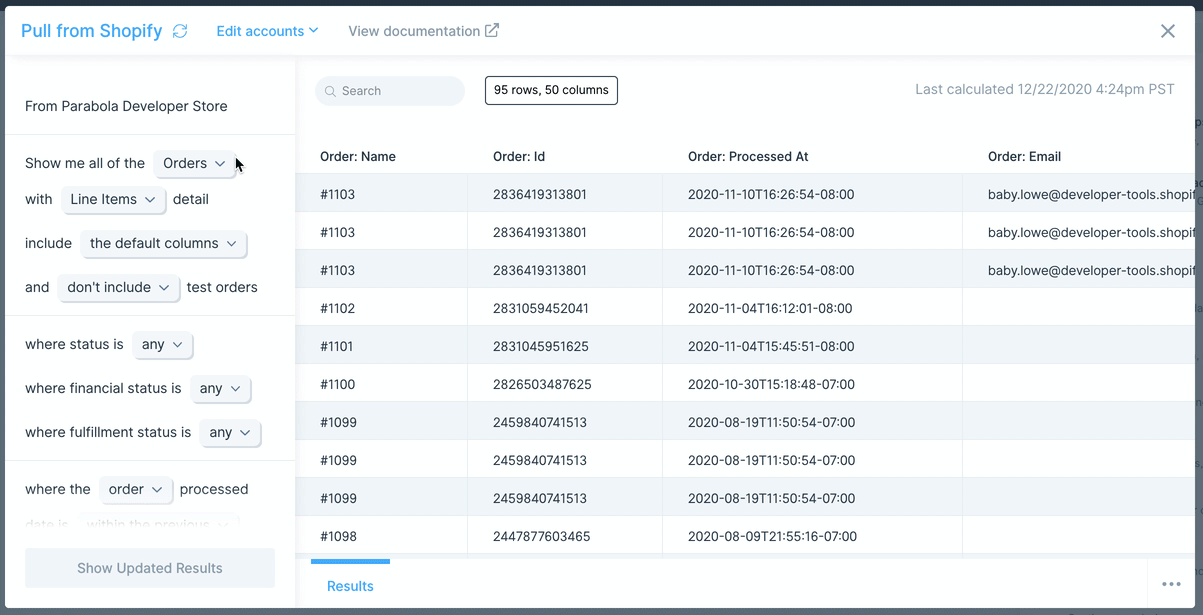
Task: Open the Orders dropdown
Action: coord(195,163)
